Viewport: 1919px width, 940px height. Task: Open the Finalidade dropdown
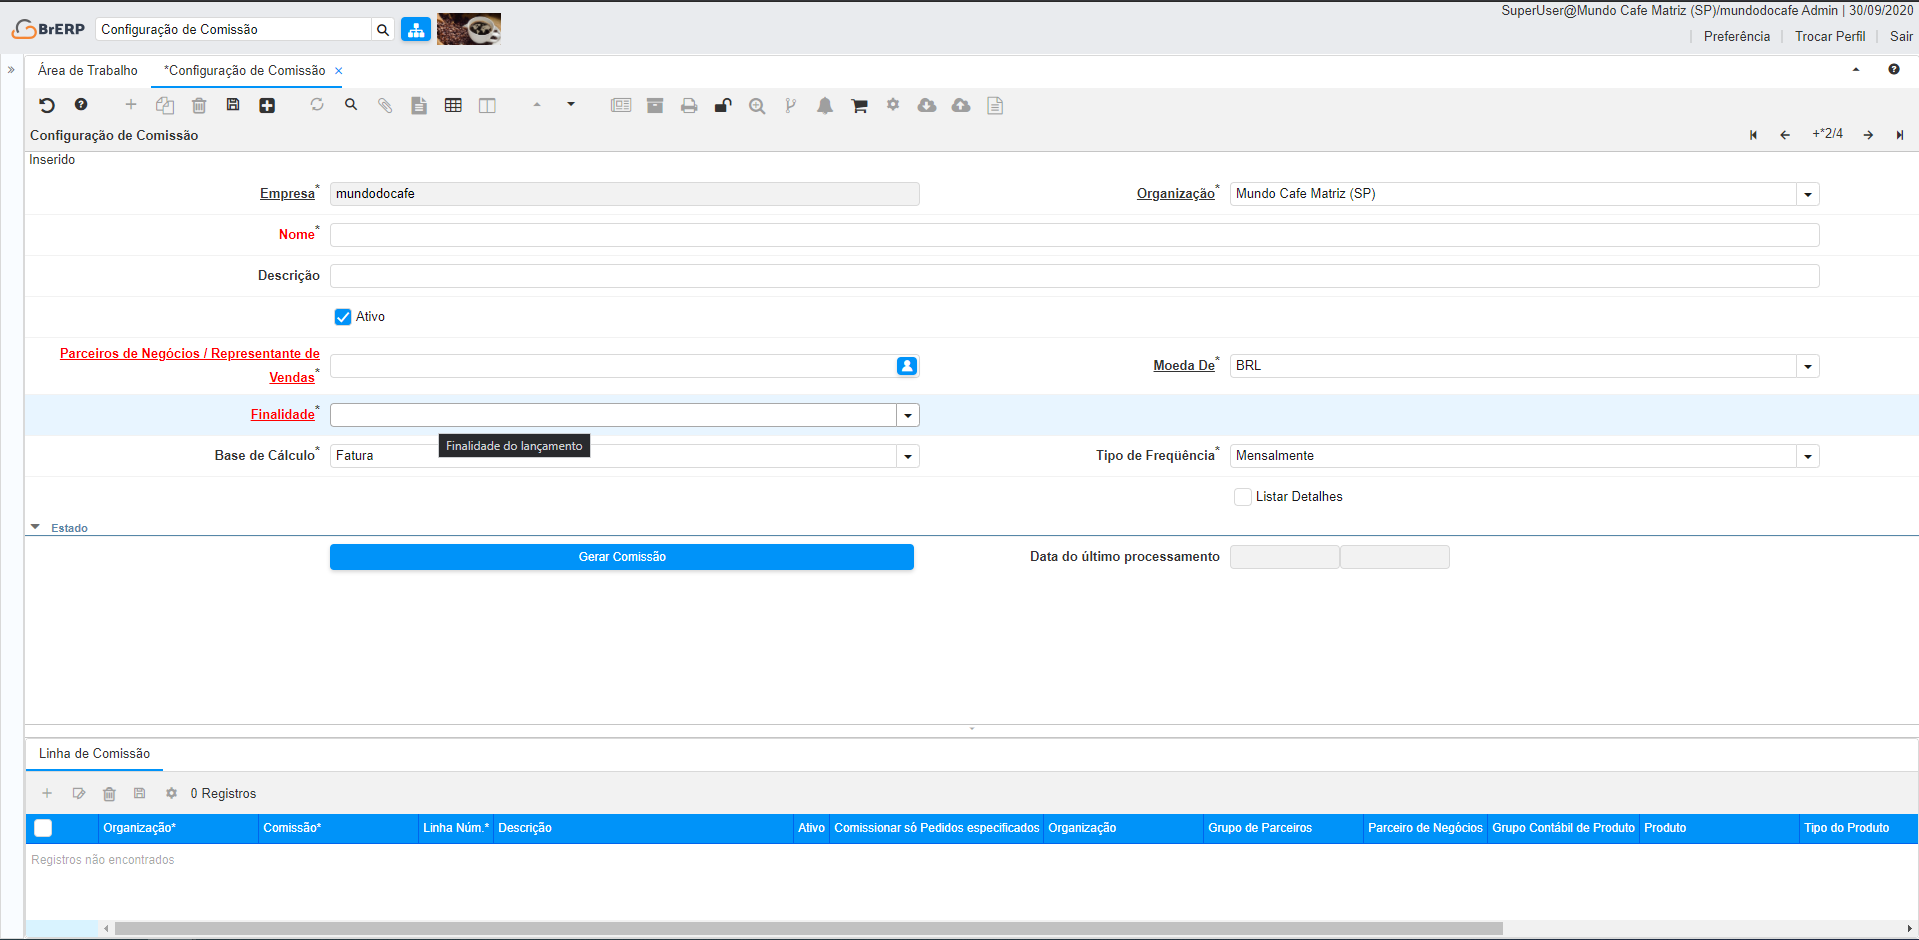tap(907, 415)
